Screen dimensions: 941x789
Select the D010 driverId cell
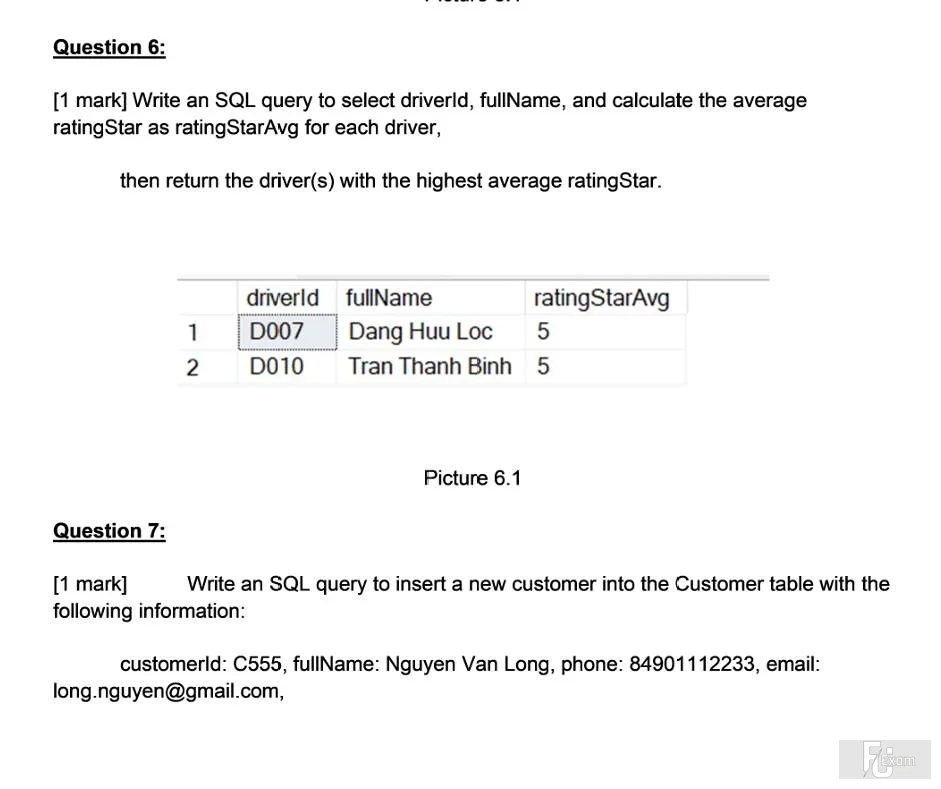(x=287, y=367)
